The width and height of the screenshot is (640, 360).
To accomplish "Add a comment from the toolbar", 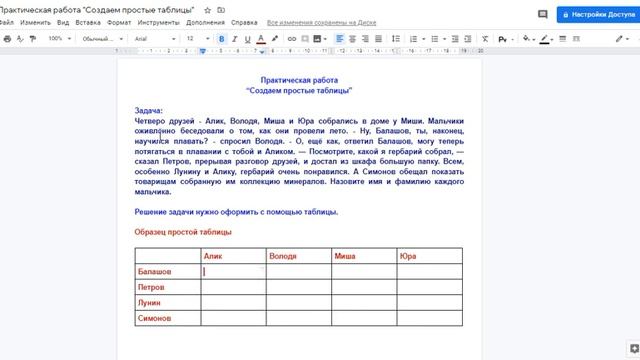I will (x=305, y=39).
